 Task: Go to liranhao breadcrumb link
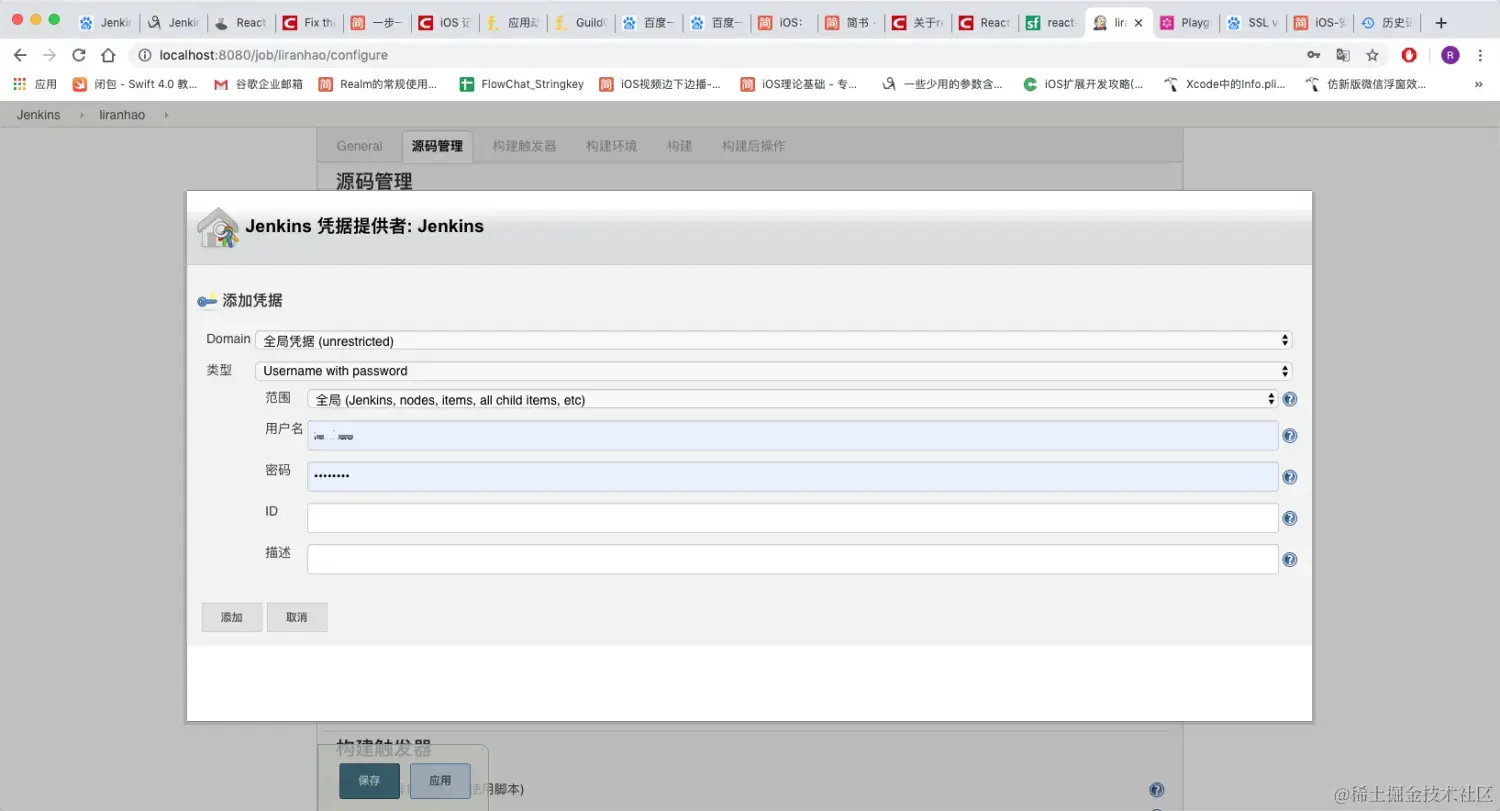tap(122, 115)
